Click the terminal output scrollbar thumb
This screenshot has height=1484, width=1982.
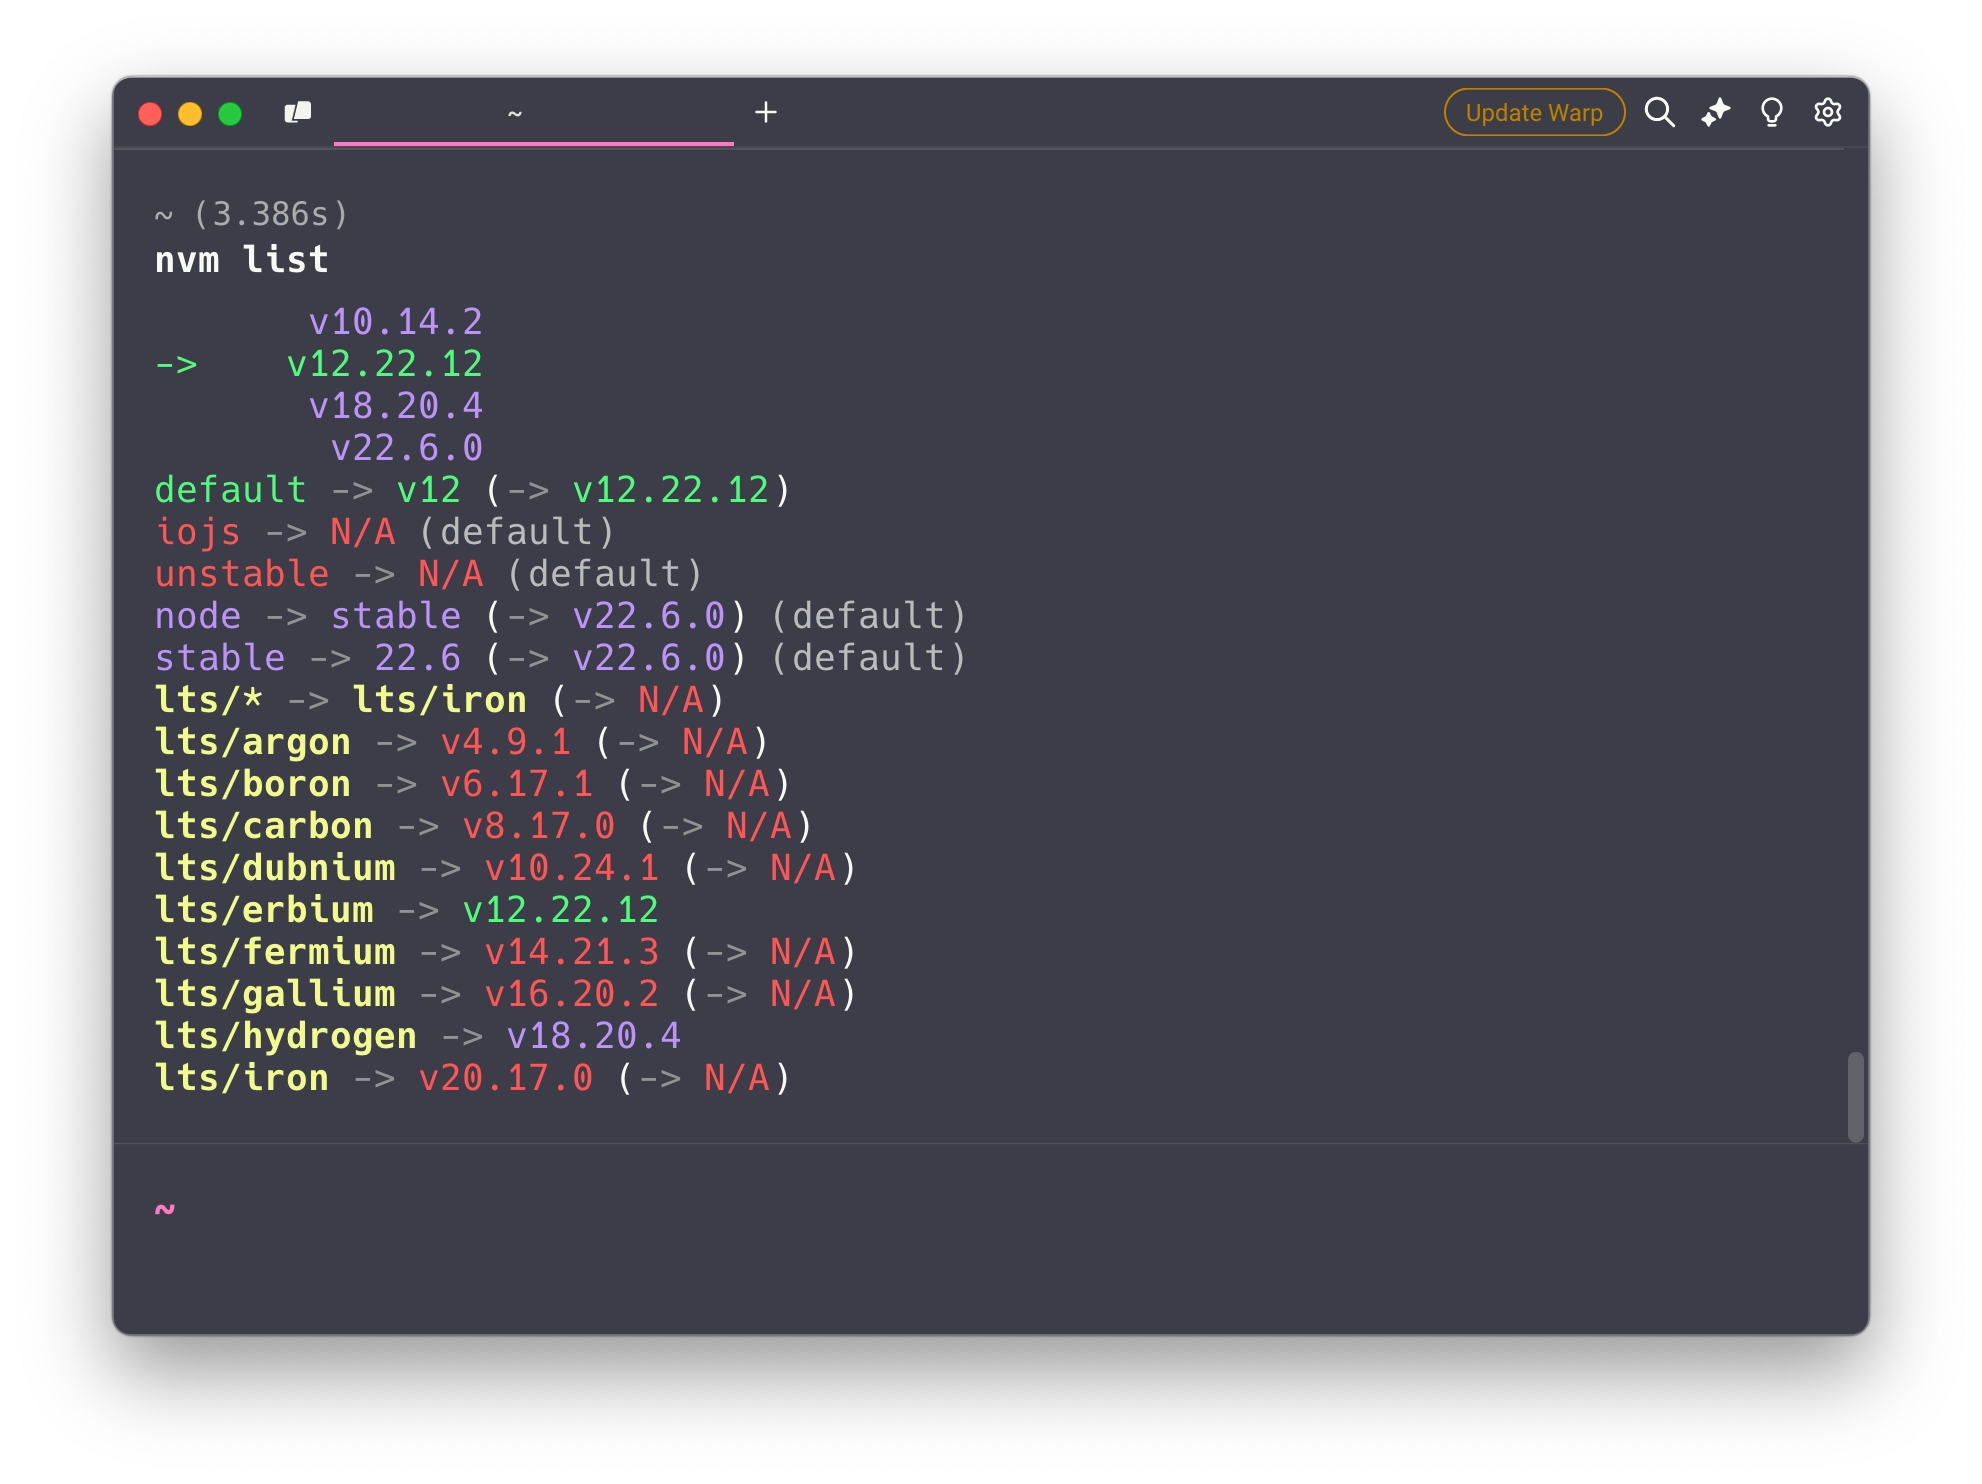[1855, 1096]
